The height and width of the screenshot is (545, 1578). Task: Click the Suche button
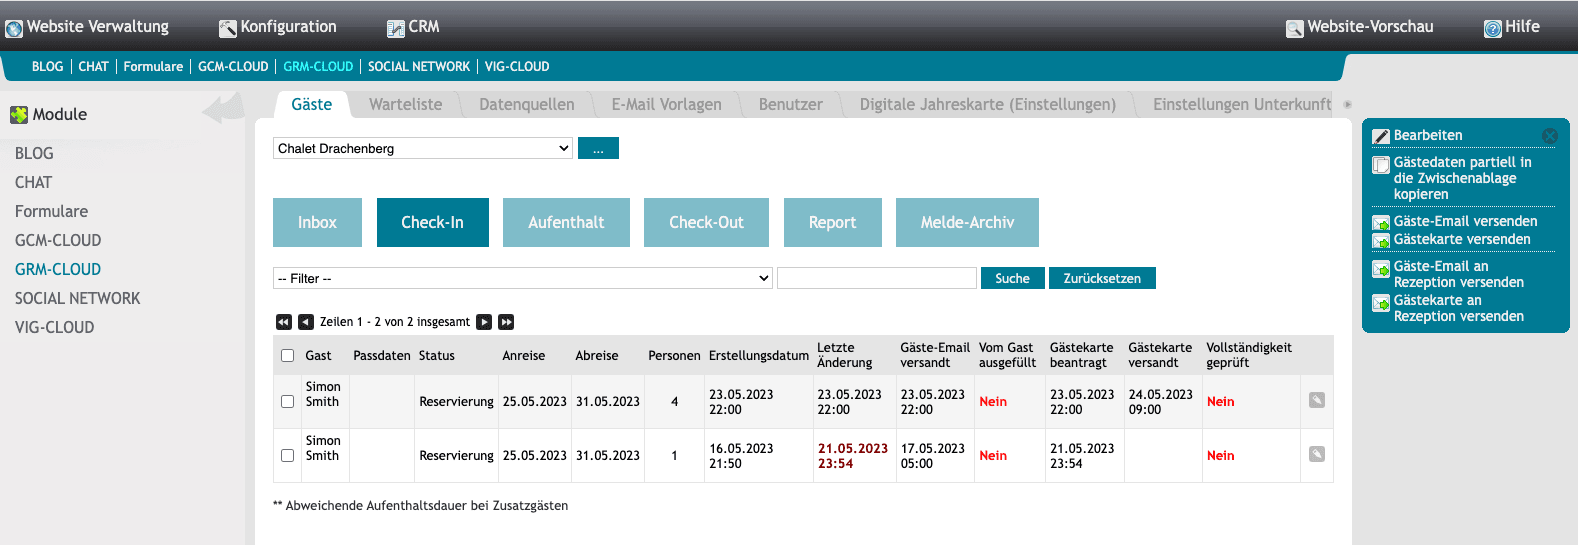(1012, 278)
